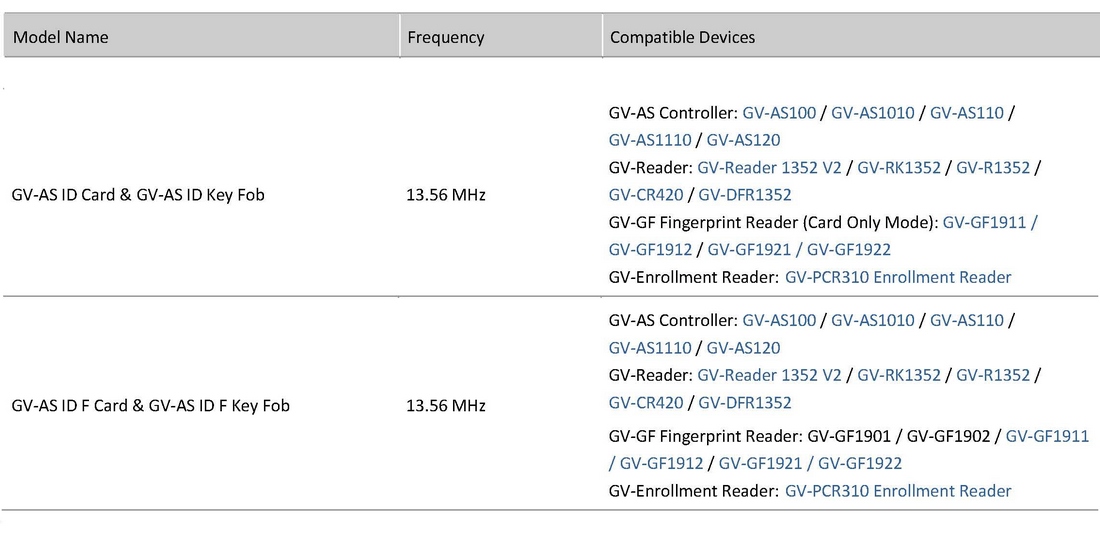Image resolution: width=1100 pixels, height=540 pixels.
Task: Click GV-AS110 link in second table row
Action: (967, 321)
